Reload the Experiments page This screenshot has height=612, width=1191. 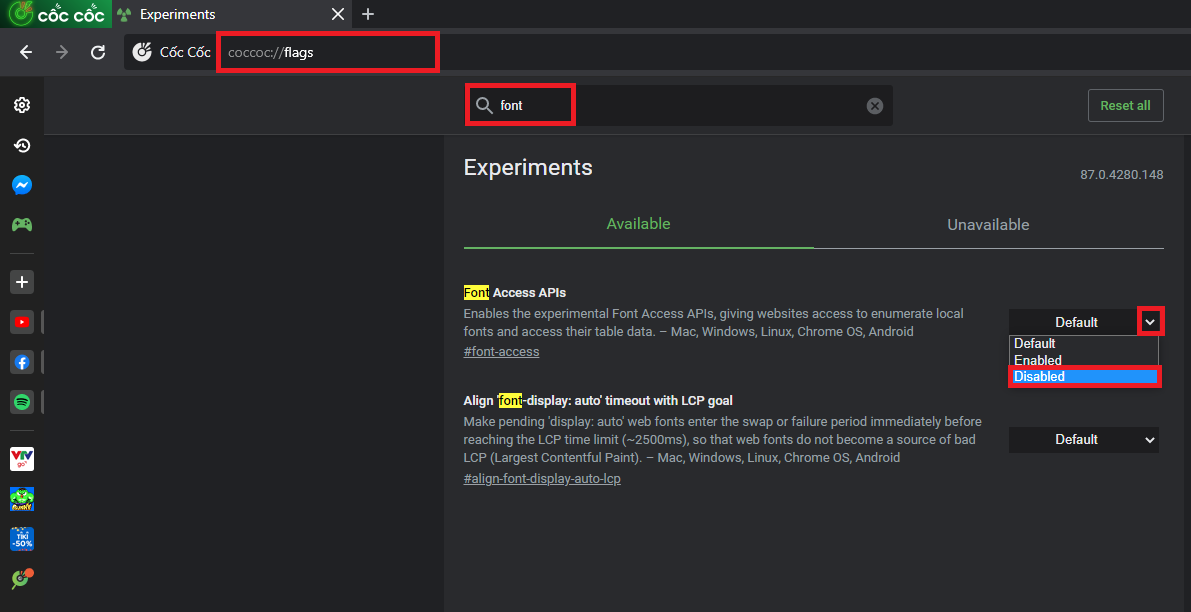pos(98,52)
